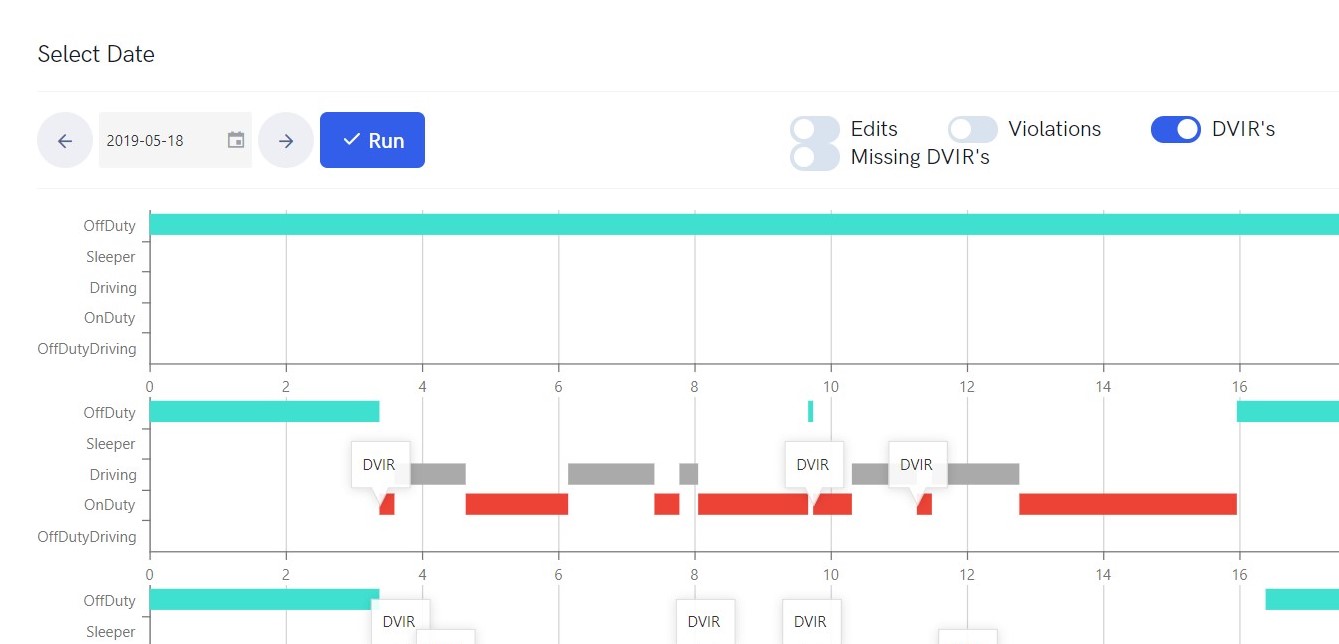Click the second chart's Driving axis label
Viewport: 1339px width, 644px height.
pyautogui.click(x=113, y=475)
